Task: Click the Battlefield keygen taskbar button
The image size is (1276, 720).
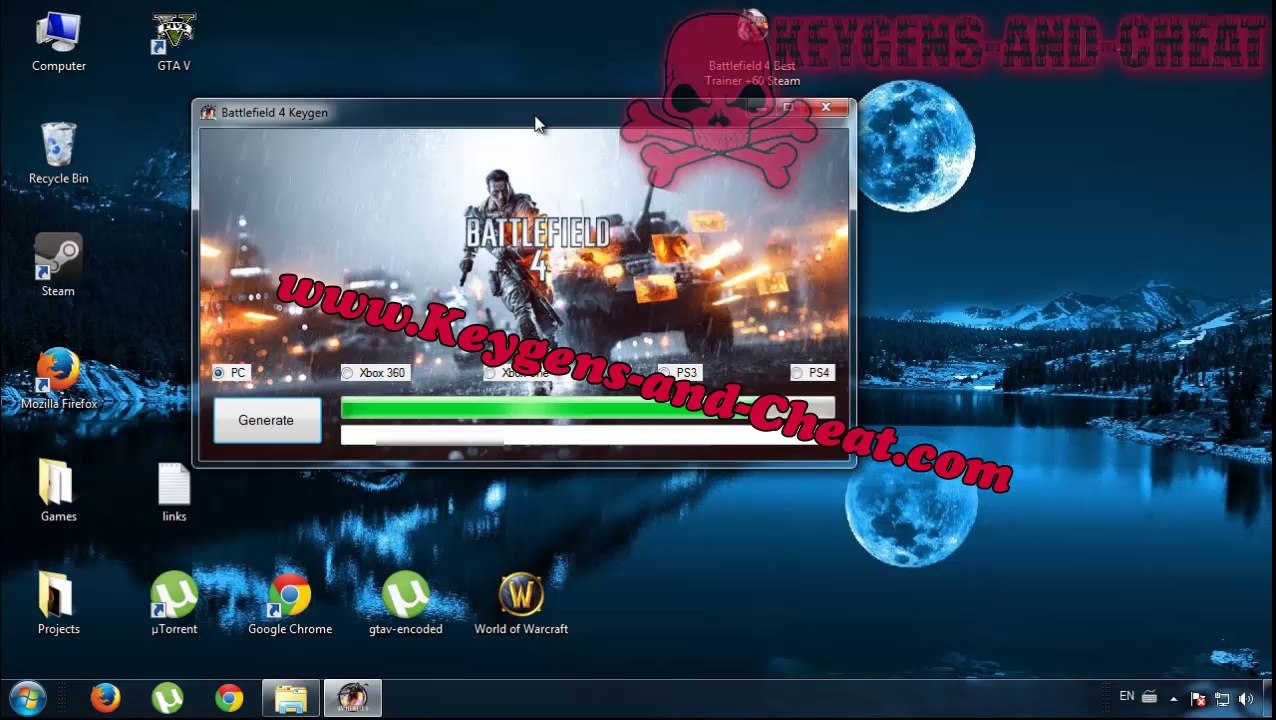Action: (352, 698)
